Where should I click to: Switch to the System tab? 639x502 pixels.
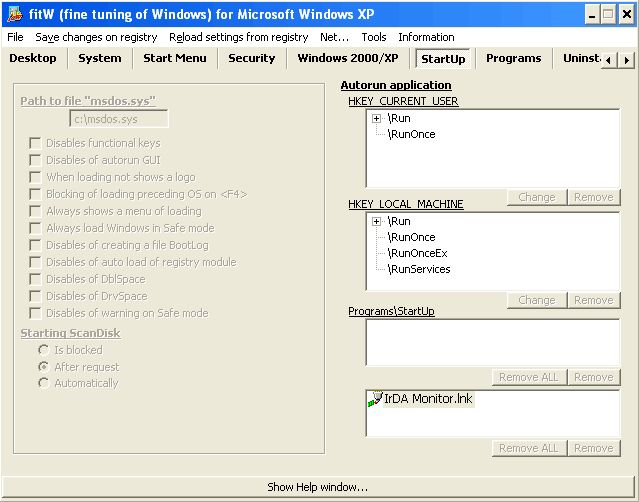(100, 58)
